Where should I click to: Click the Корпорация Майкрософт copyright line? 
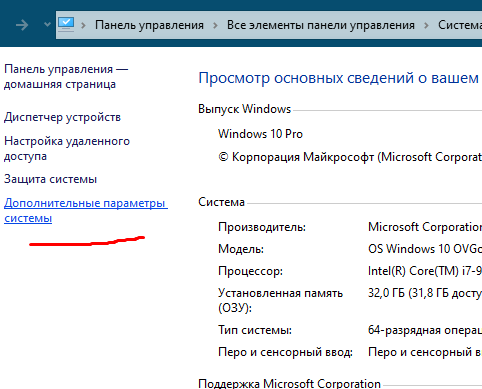tap(350, 157)
